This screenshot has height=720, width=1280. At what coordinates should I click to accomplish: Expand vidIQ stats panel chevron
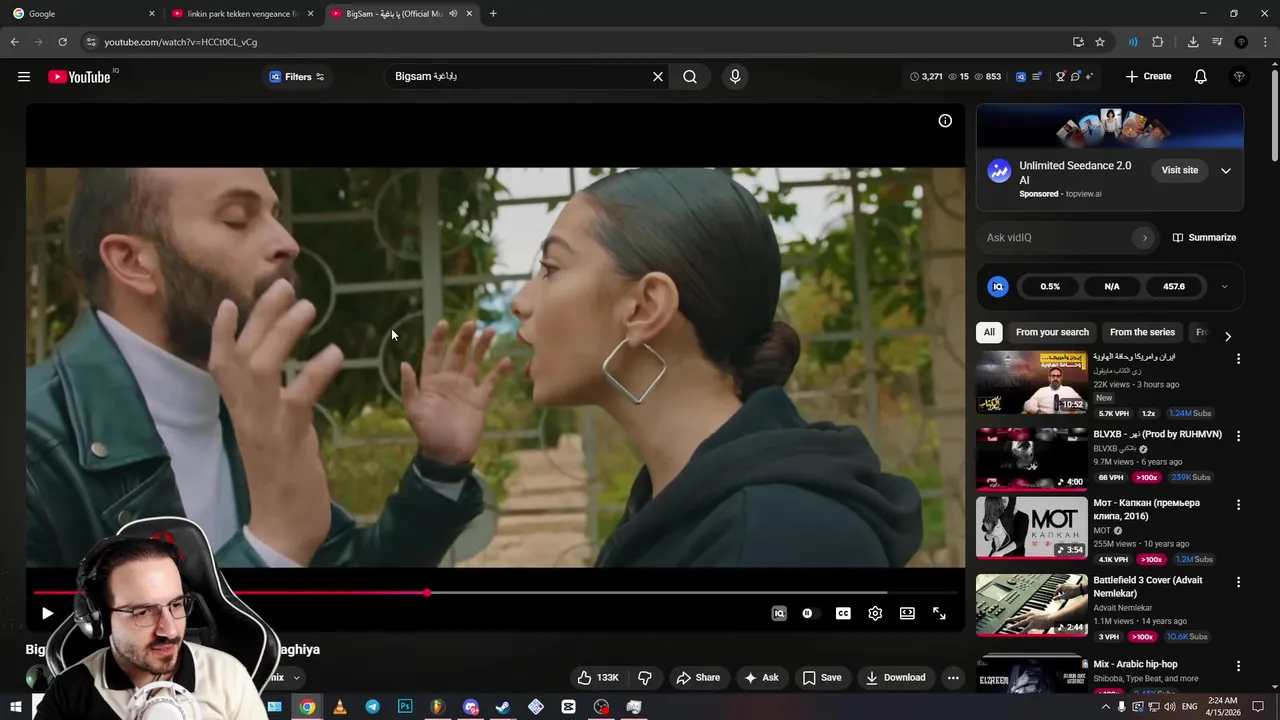[x=1224, y=287]
